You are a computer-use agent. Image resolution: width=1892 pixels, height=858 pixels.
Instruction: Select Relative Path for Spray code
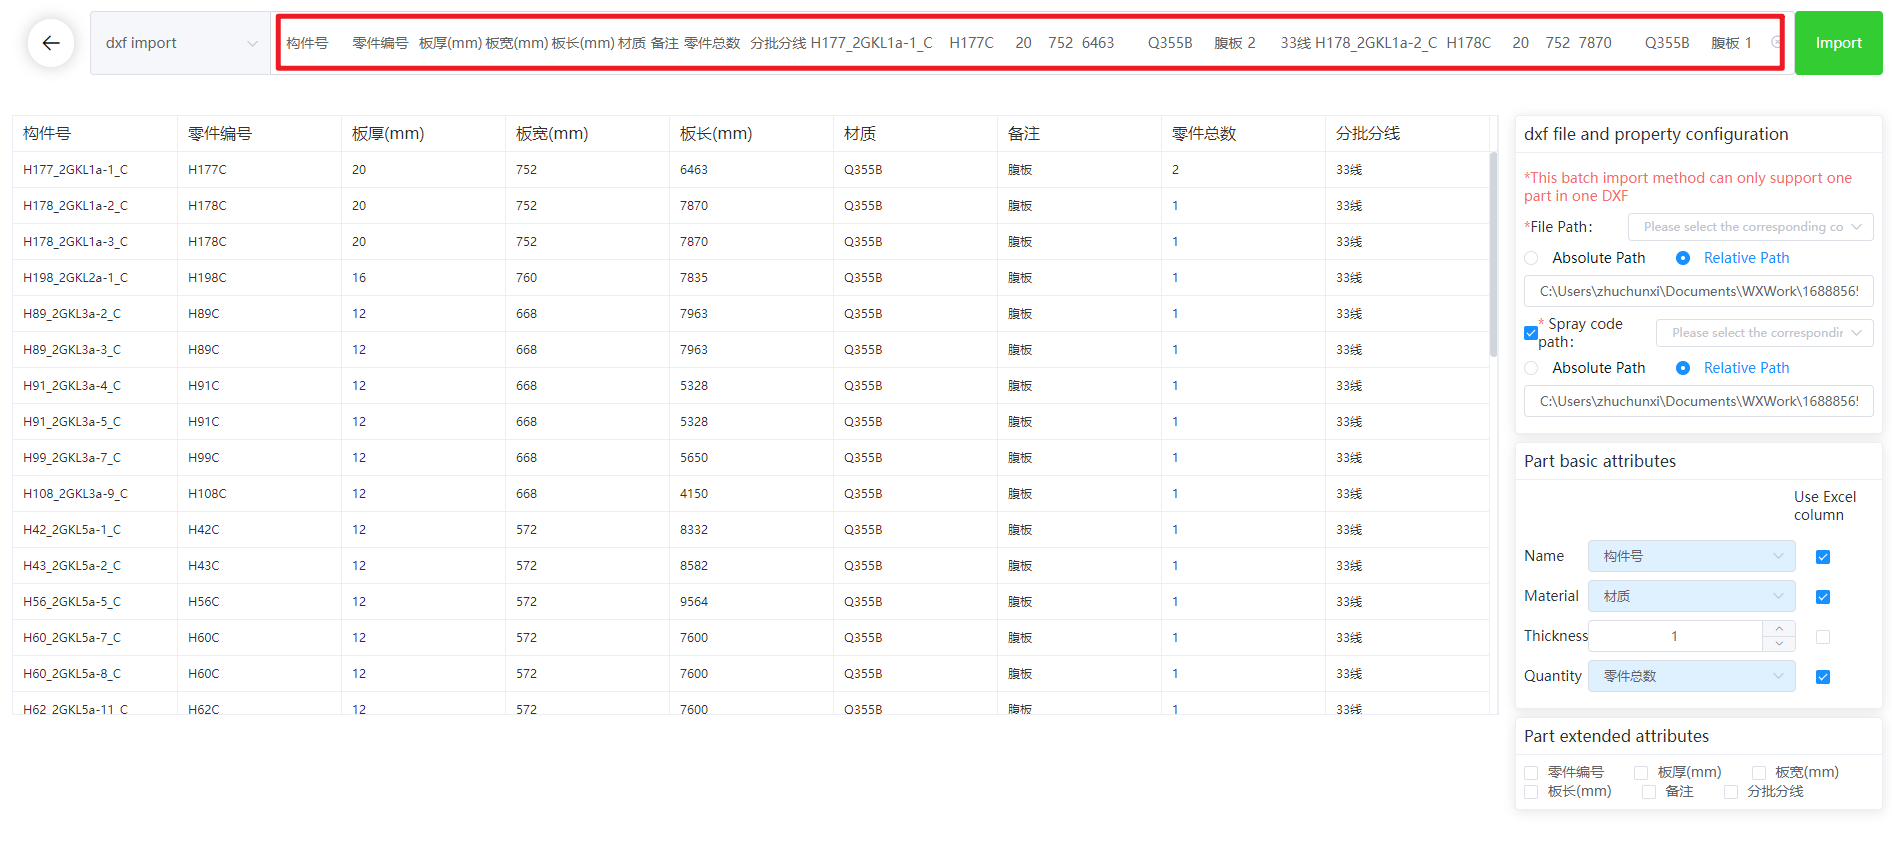(1683, 368)
